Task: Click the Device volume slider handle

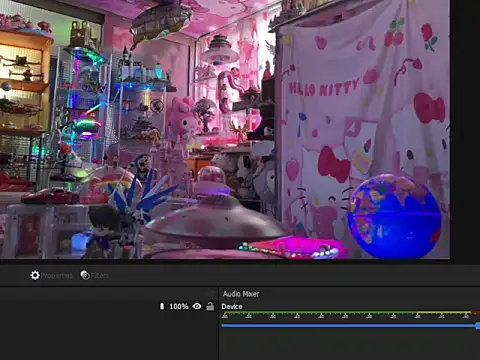Action: coord(478,326)
